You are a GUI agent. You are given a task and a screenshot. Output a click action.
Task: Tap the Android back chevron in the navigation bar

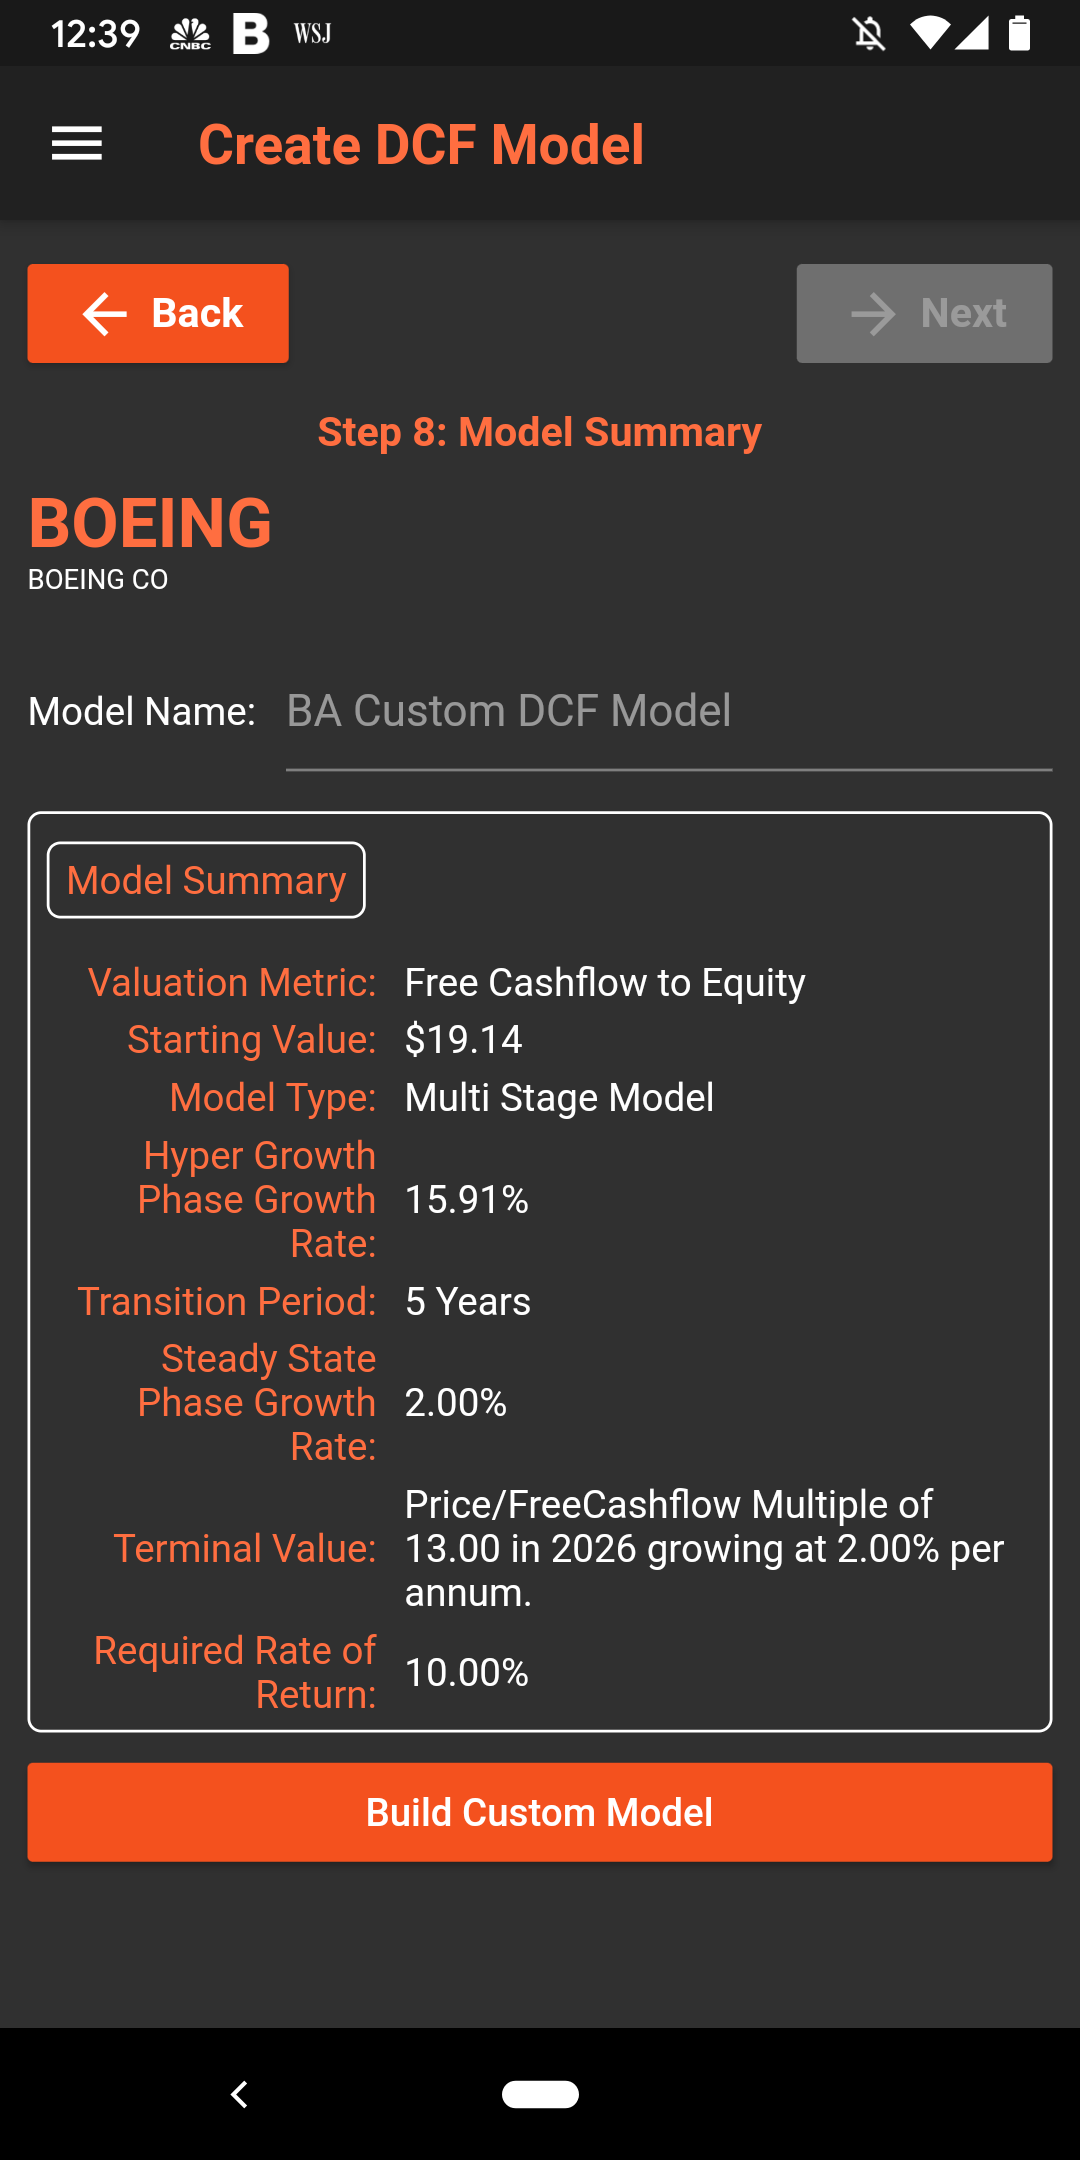click(x=239, y=2094)
